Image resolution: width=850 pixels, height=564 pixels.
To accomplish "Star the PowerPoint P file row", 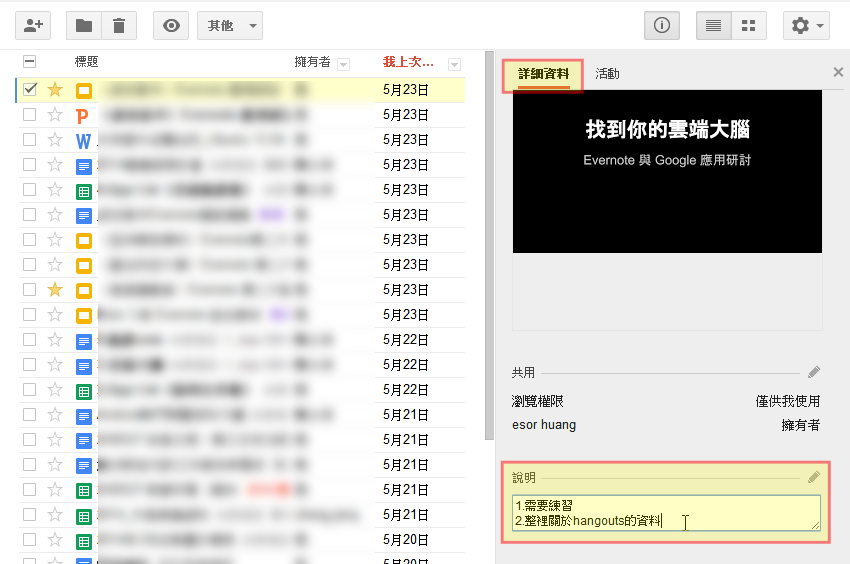I will click(55, 114).
